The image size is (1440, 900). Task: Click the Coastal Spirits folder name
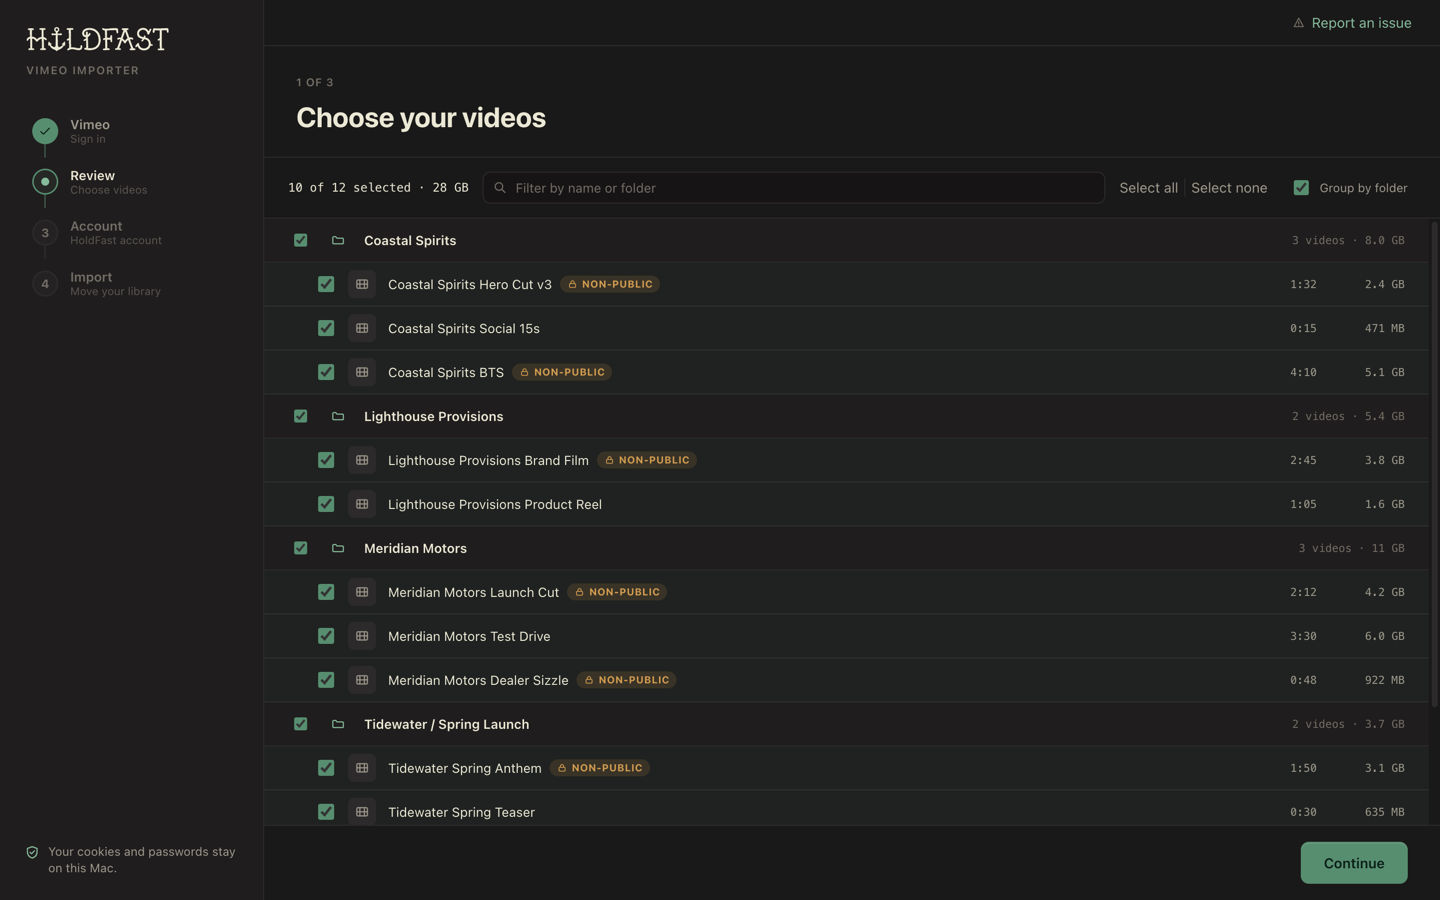point(410,241)
